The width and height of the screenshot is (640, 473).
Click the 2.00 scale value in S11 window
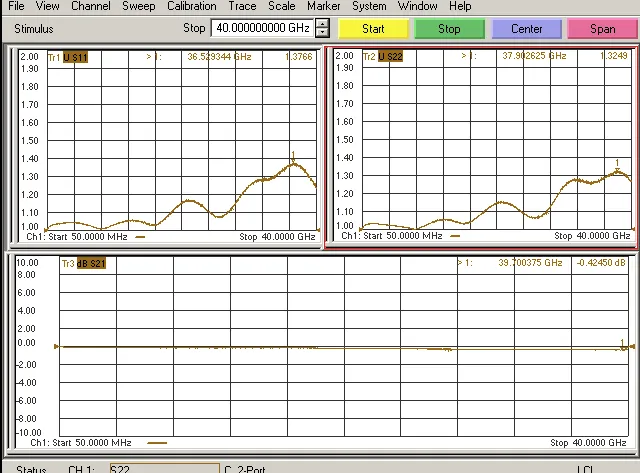[x=29, y=57]
